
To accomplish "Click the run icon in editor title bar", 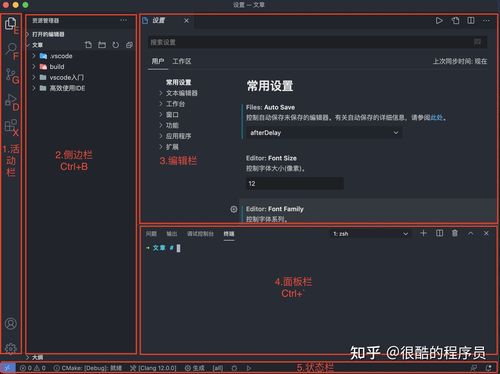I will pos(439,21).
